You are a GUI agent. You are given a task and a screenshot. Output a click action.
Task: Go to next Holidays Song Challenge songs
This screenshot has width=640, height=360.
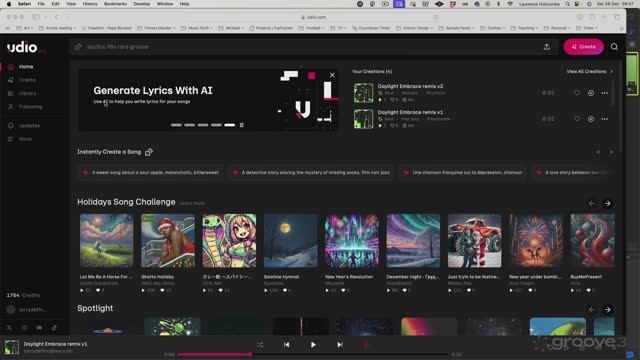pyautogui.click(x=607, y=203)
